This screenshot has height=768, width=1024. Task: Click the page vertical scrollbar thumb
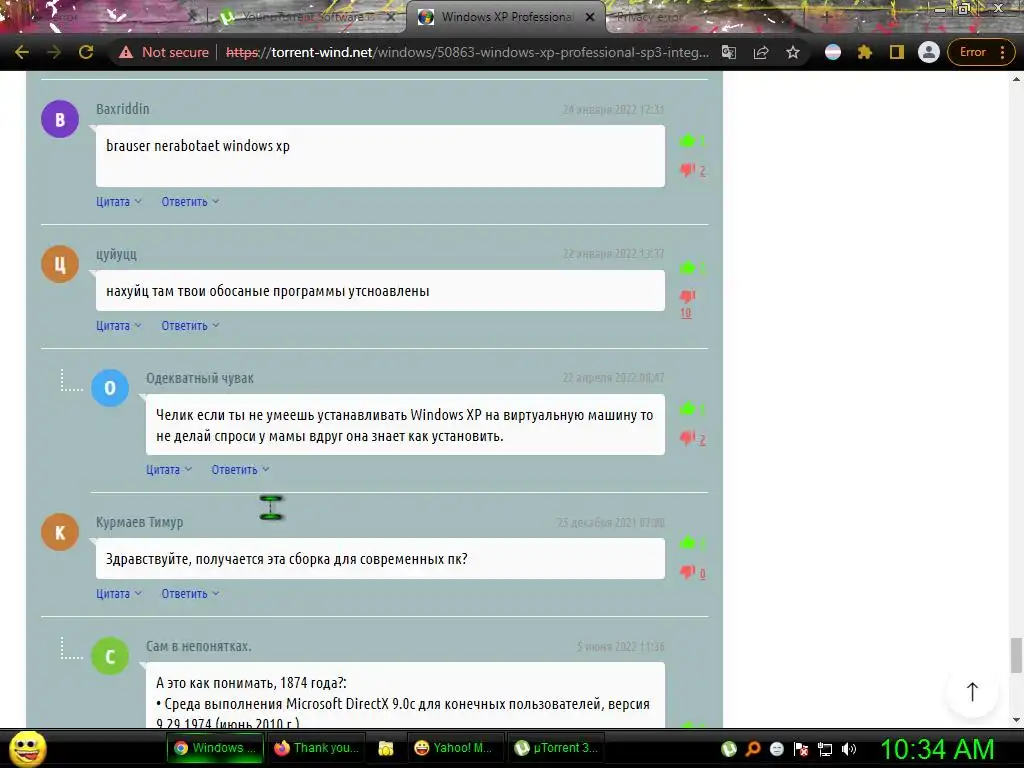pyautogui.click(x=1016, y=655)
